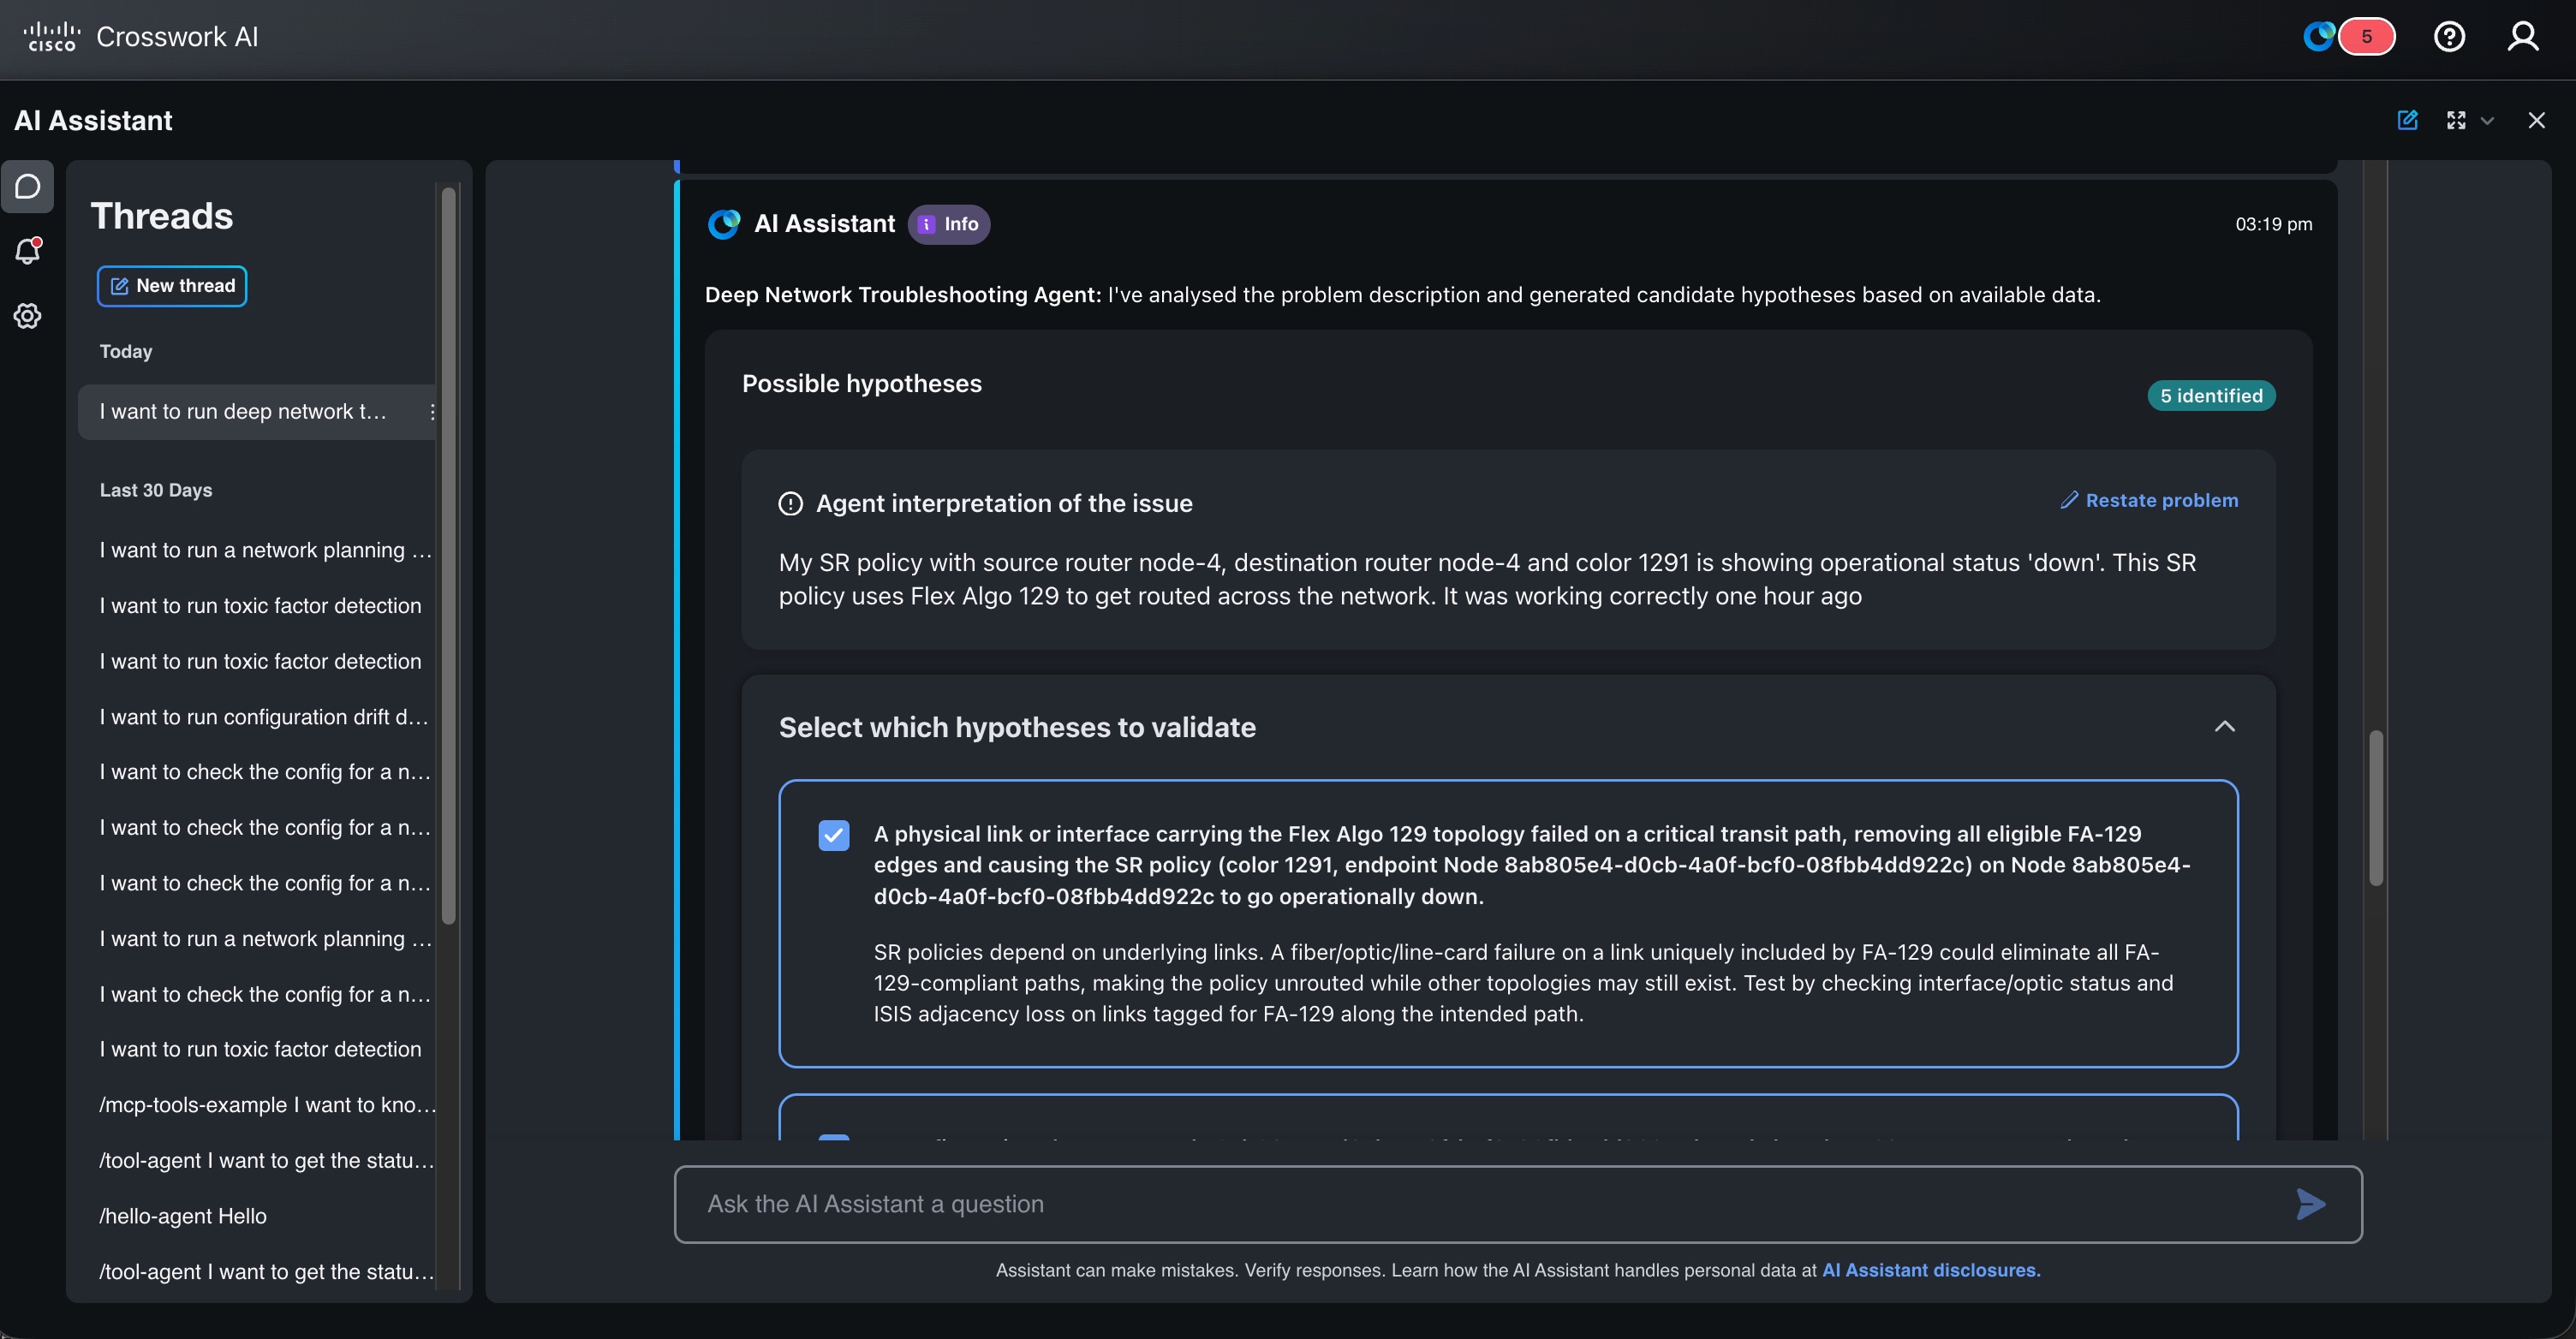Click the 'Today' section label
The image size is (2576, 1339).
(126, 352)
